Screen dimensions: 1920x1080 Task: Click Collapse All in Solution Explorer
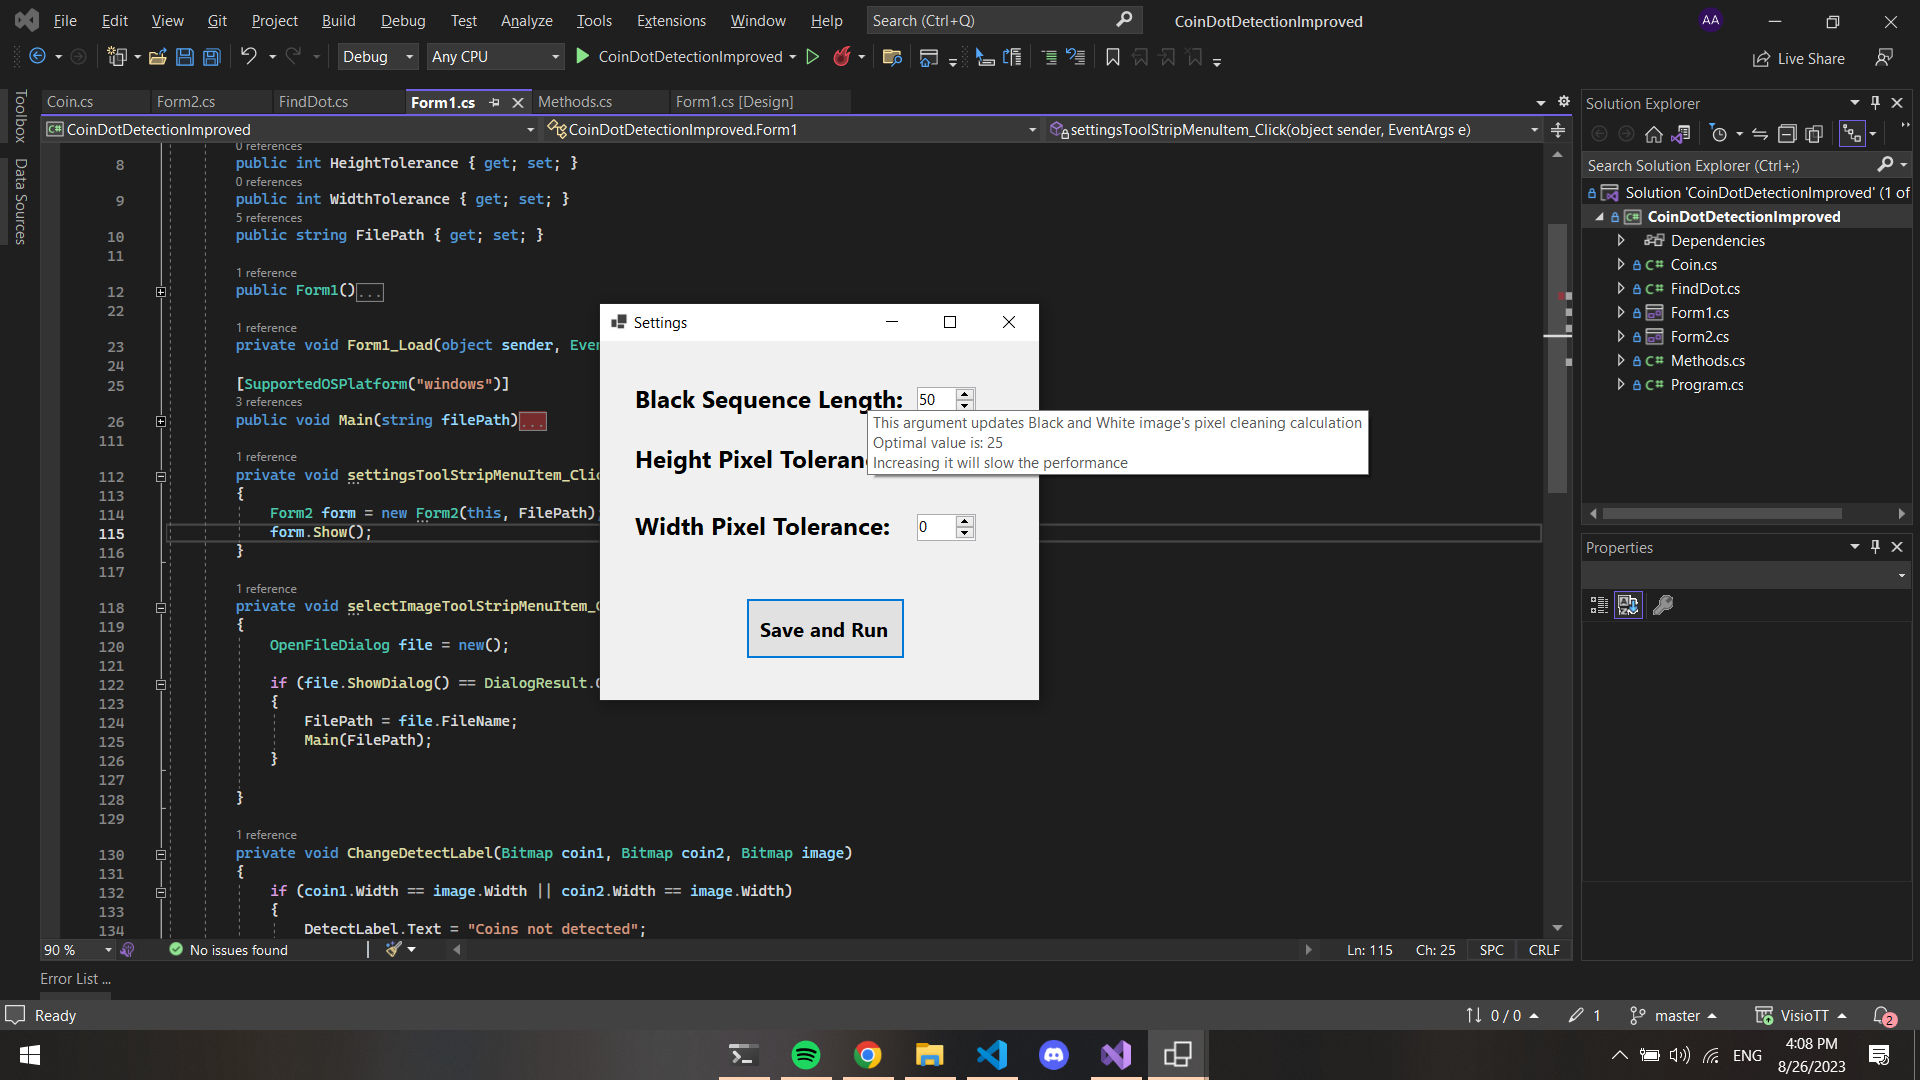[x=1787, y=134]
